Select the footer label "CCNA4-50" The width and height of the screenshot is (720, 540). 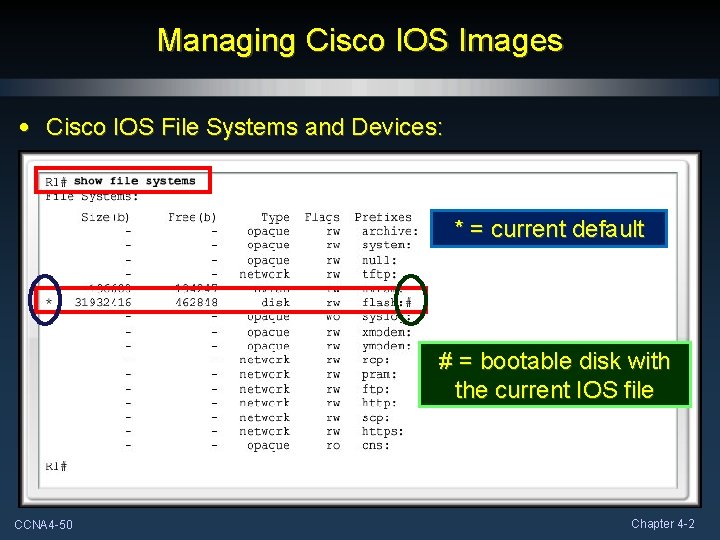[44, 524]
